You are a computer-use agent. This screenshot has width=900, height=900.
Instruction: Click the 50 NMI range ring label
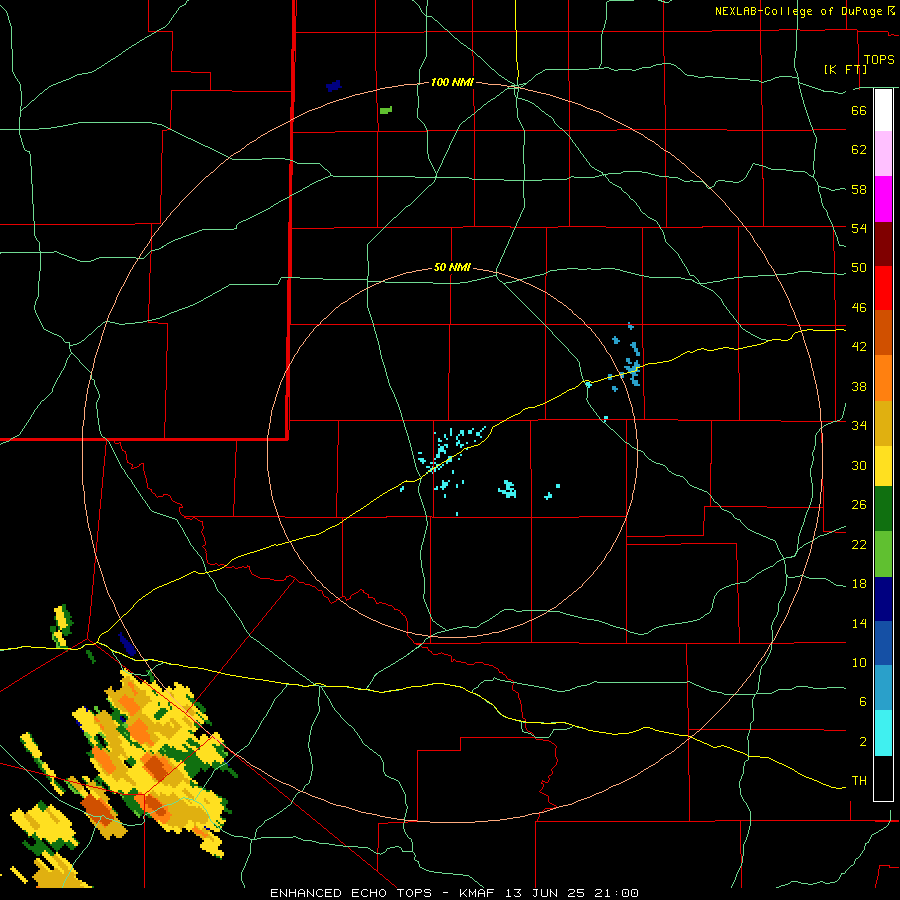tap(452, 267)
